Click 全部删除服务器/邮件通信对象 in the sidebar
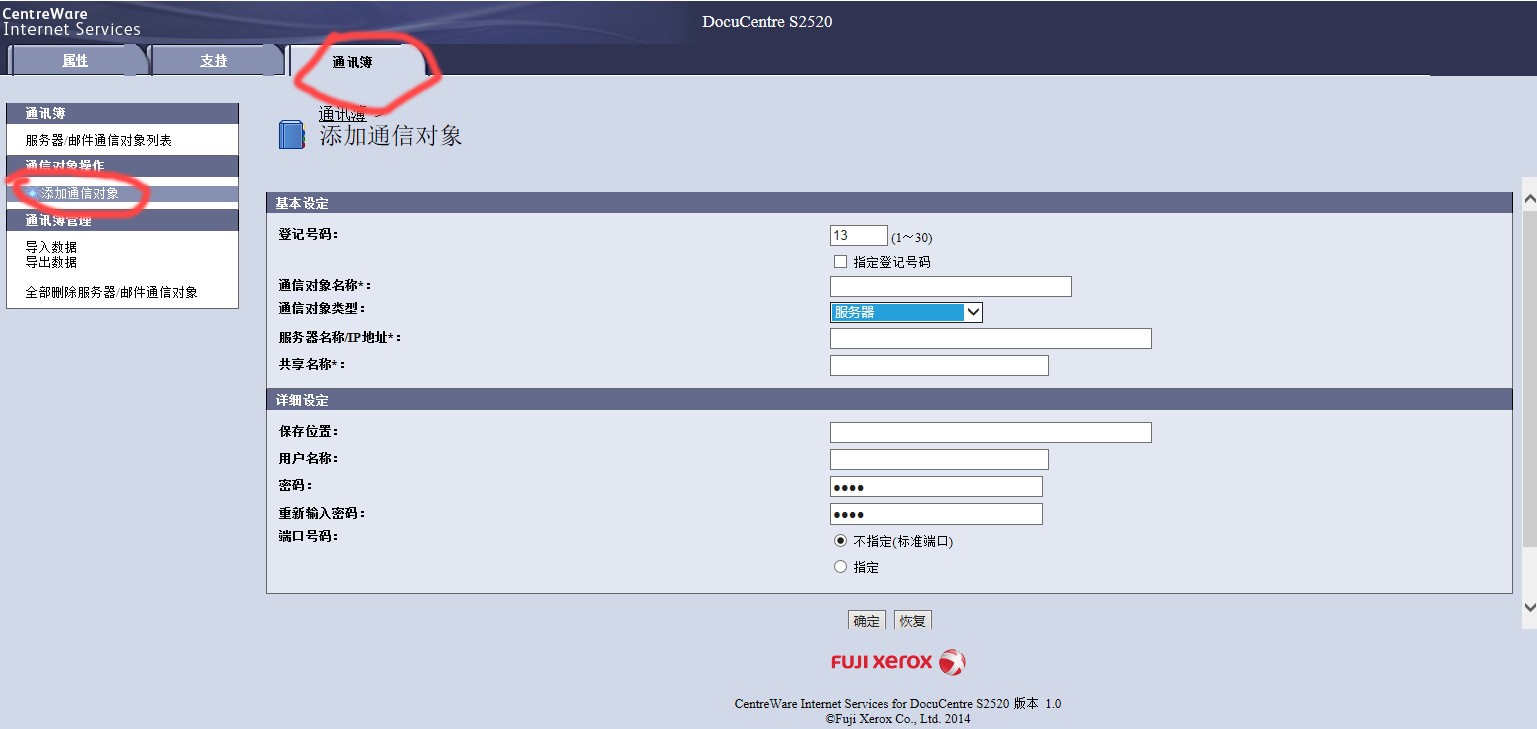Viewport: 1537px width, 729px height. (111, 293)
